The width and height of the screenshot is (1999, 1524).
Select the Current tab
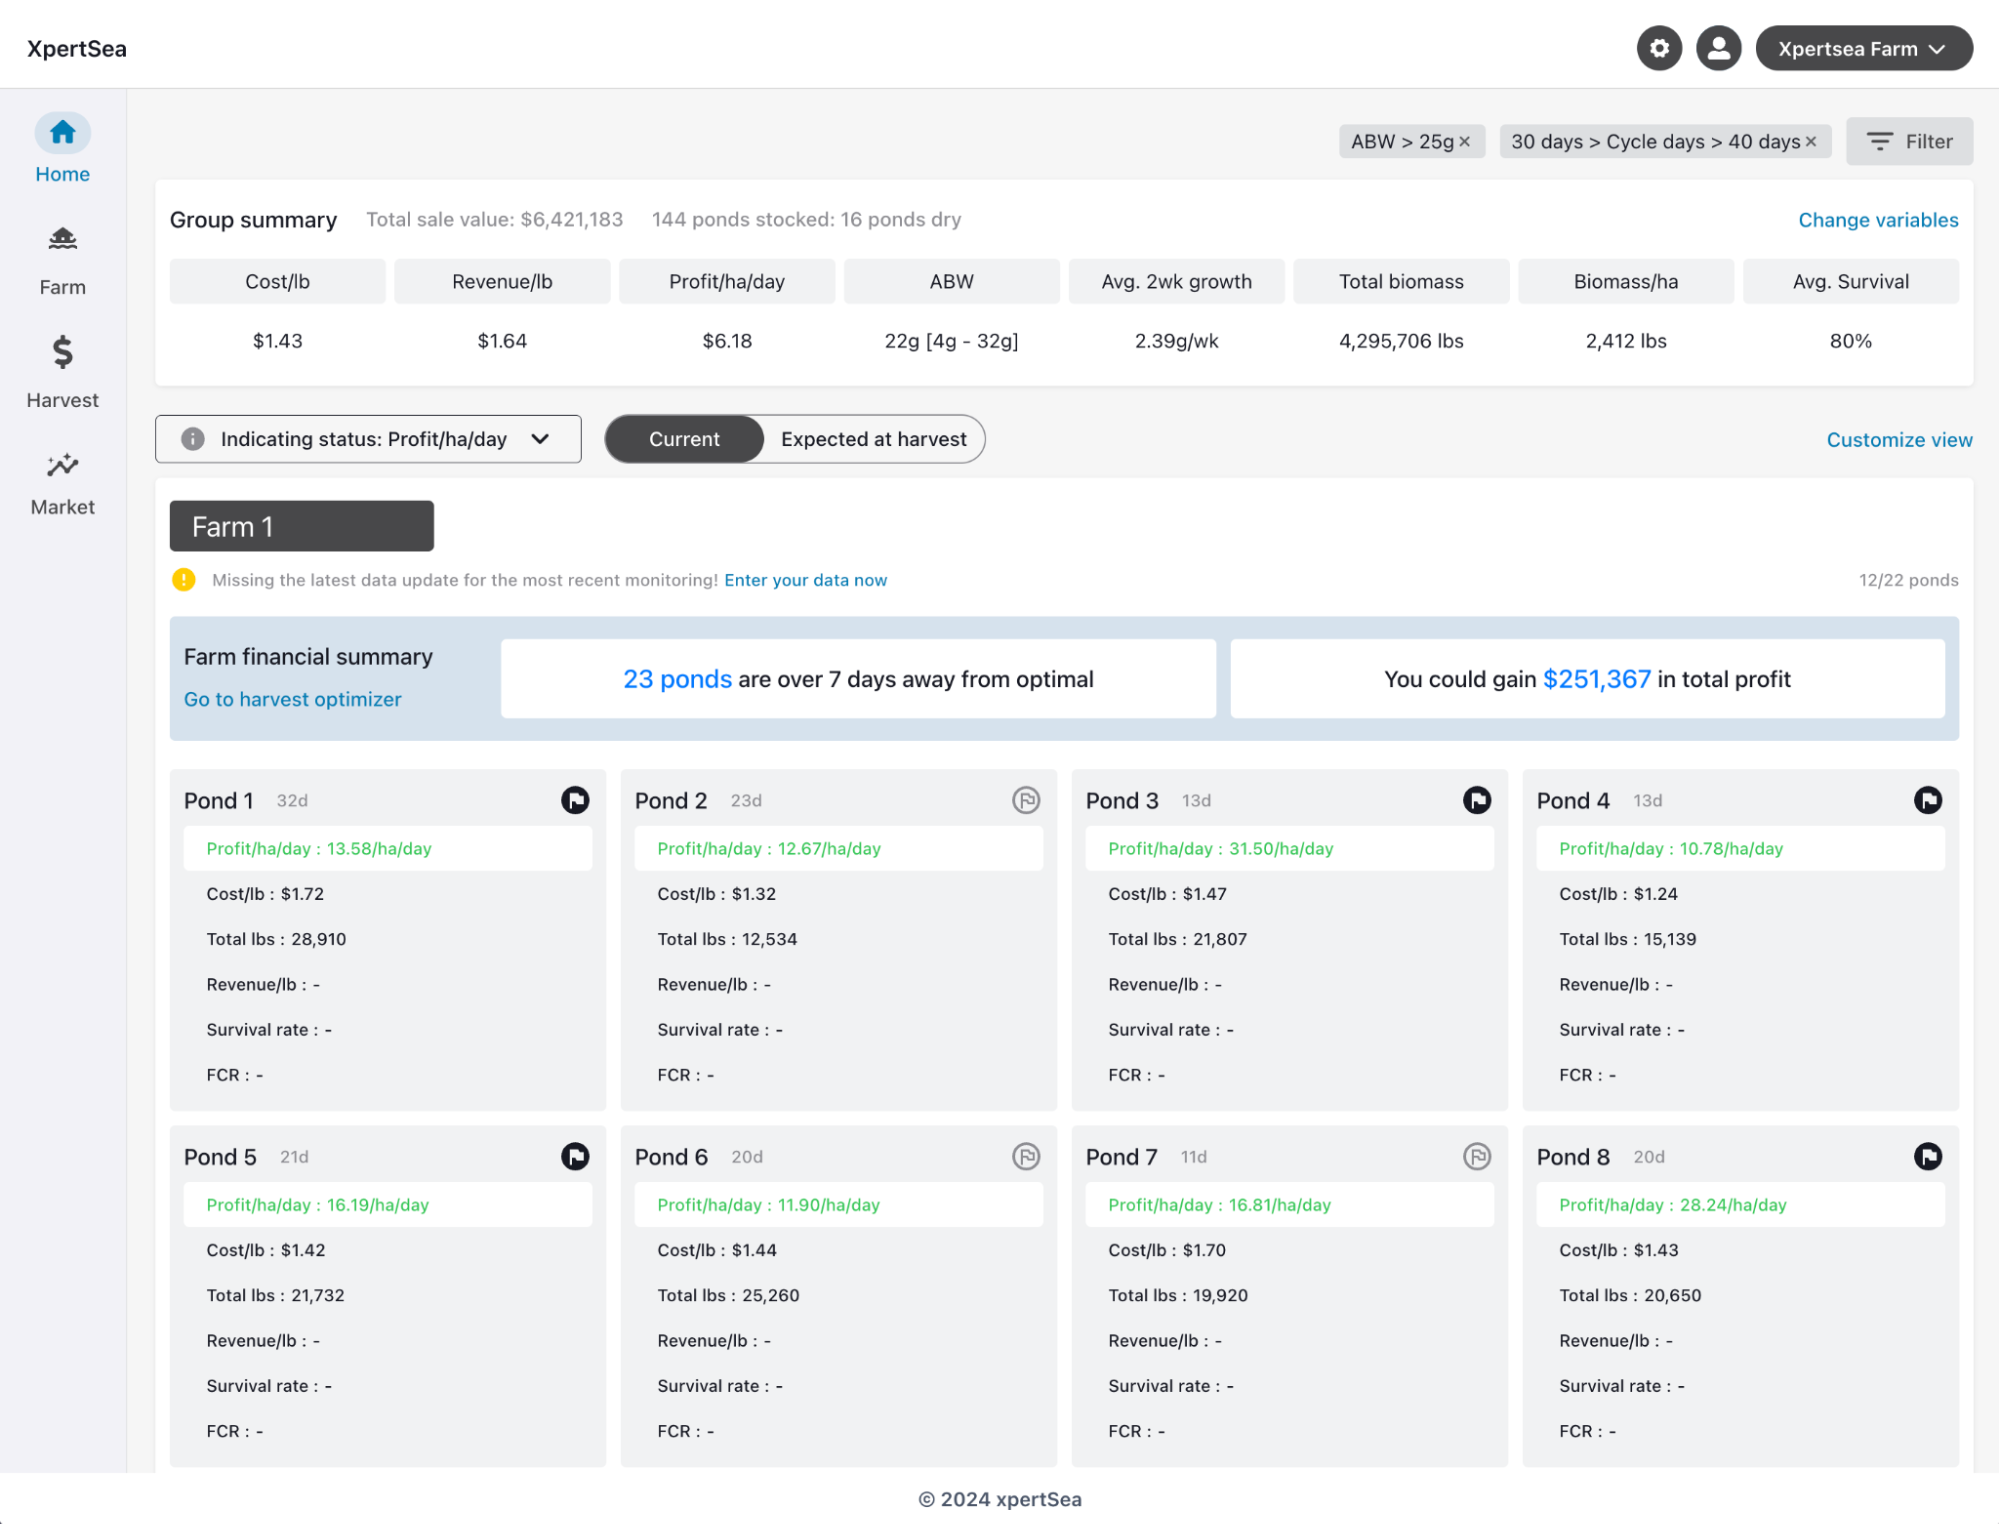click(683, 438)
